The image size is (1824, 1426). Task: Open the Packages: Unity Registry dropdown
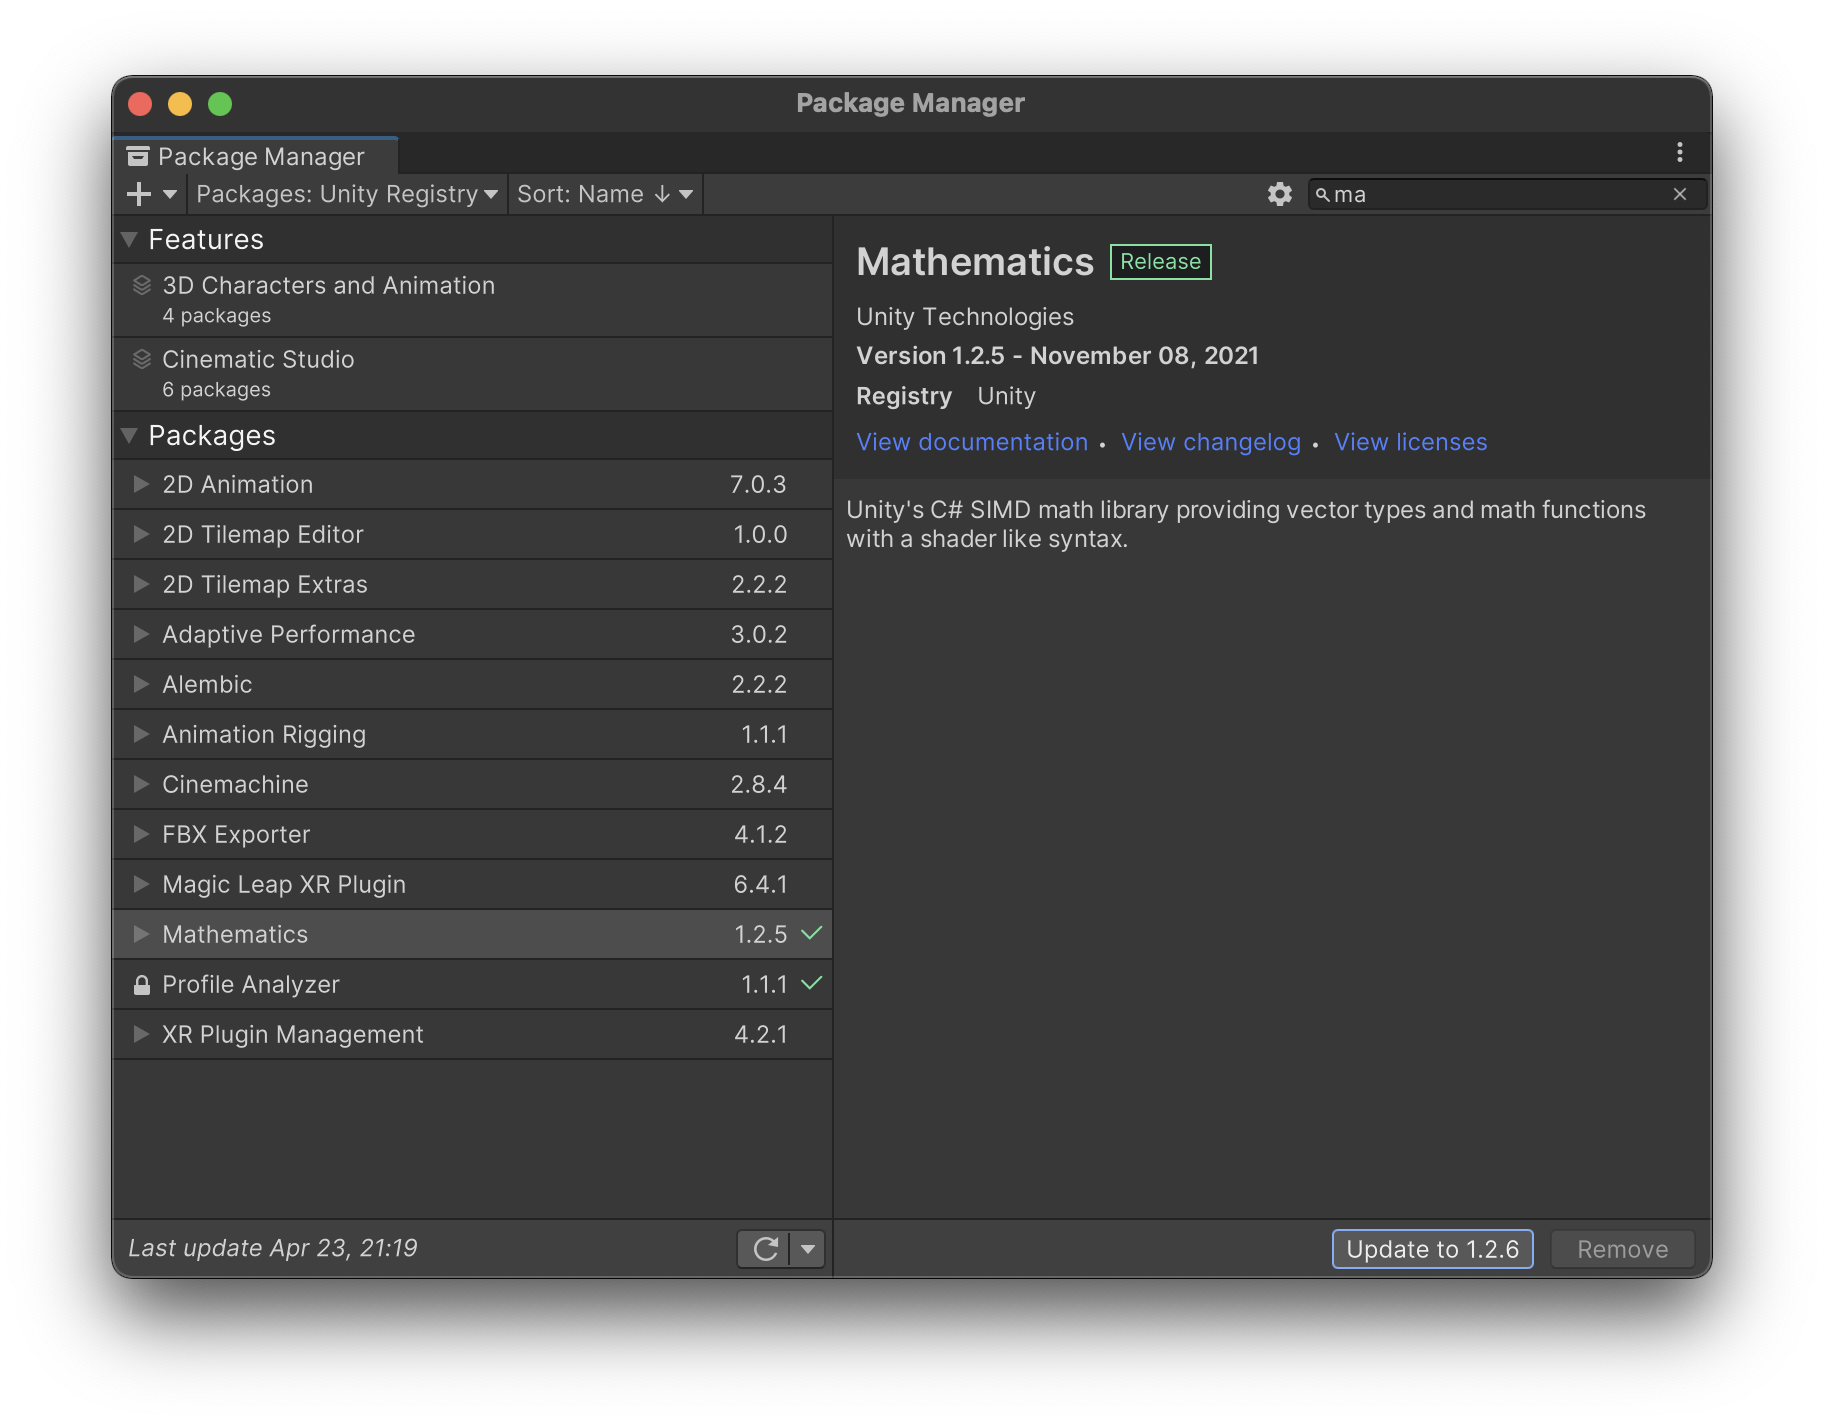pos(346,194)
